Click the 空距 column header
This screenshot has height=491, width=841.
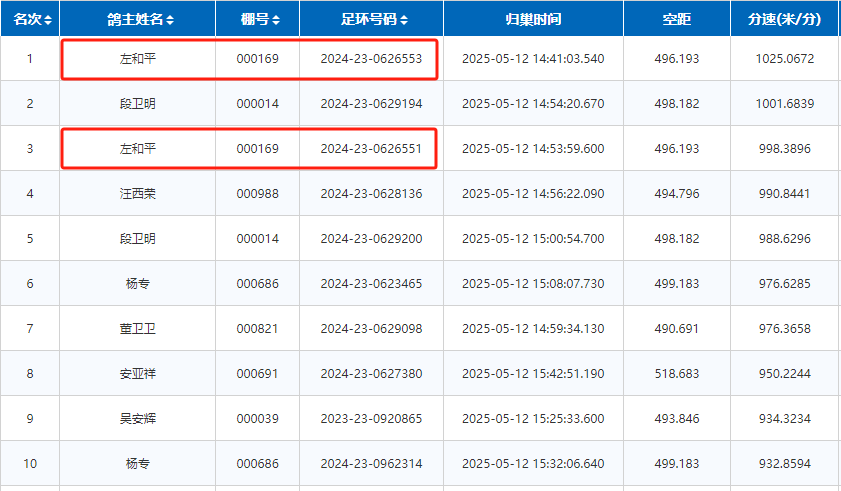(x=676, y=19)
